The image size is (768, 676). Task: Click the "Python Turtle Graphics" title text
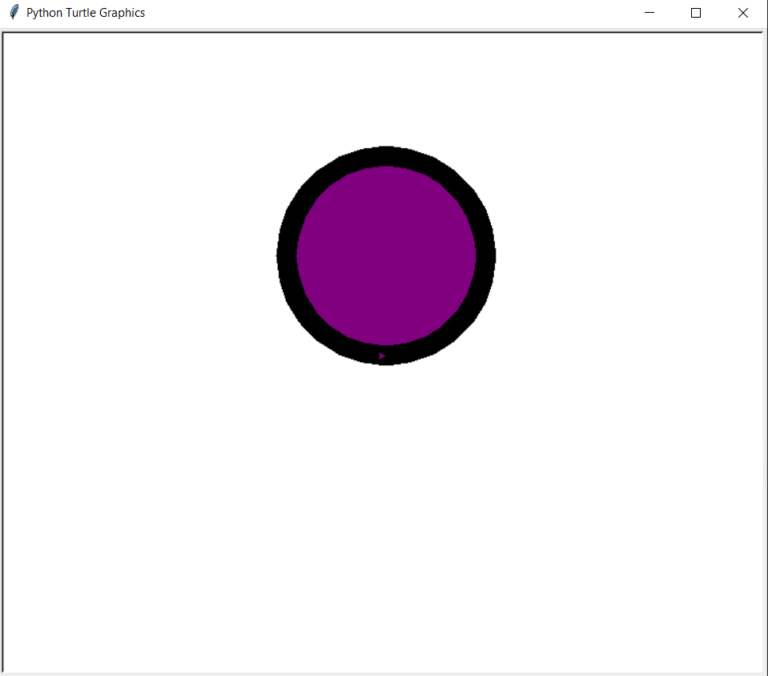point(85,13)
